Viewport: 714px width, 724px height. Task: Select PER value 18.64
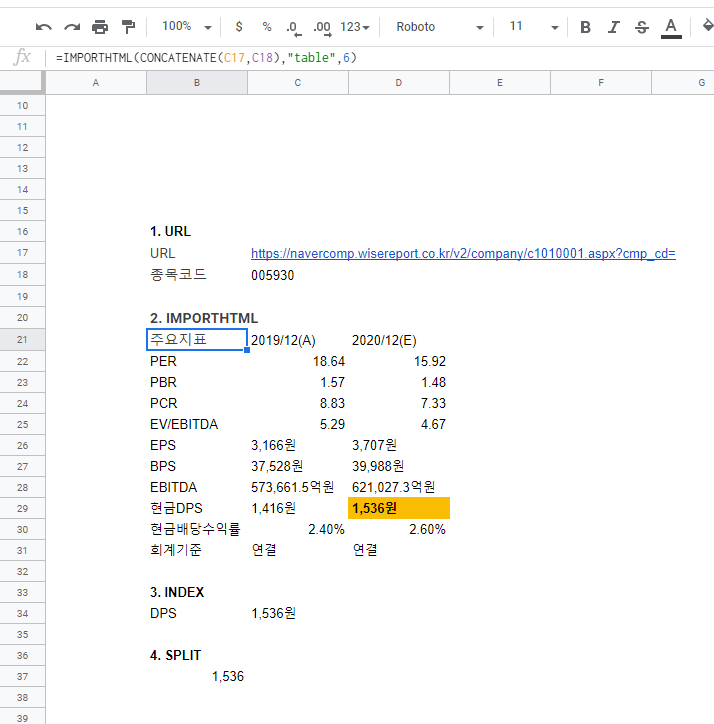pyautogui.click(x=298, y=361)
